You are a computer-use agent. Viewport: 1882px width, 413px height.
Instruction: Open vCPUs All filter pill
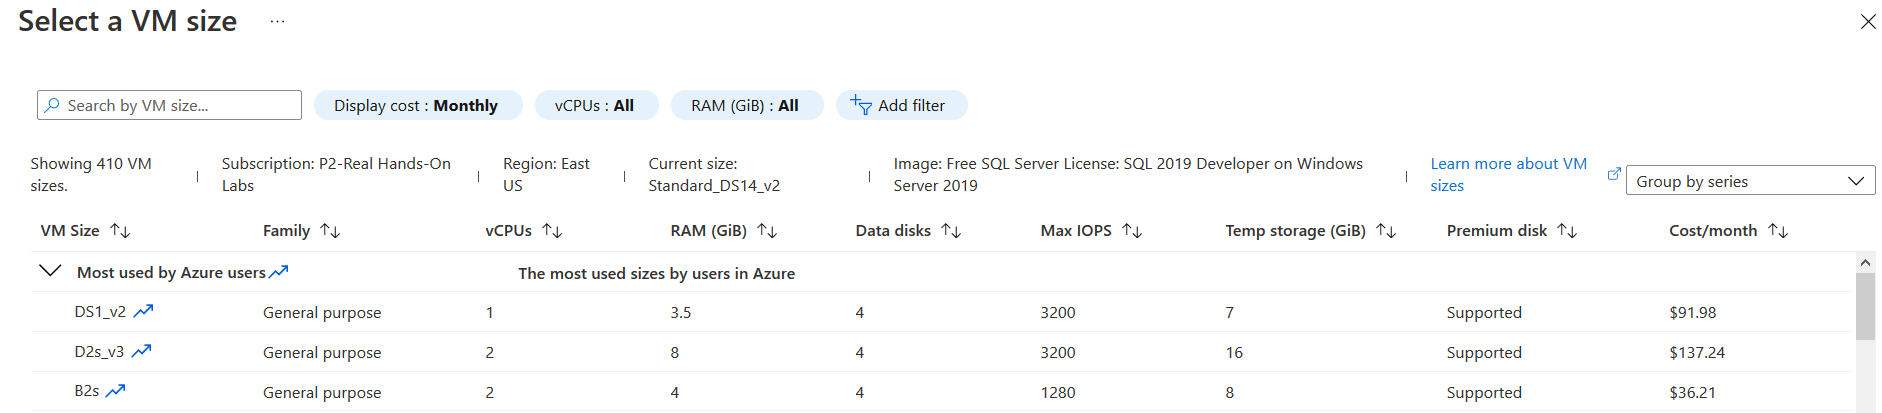click(595, 105)
